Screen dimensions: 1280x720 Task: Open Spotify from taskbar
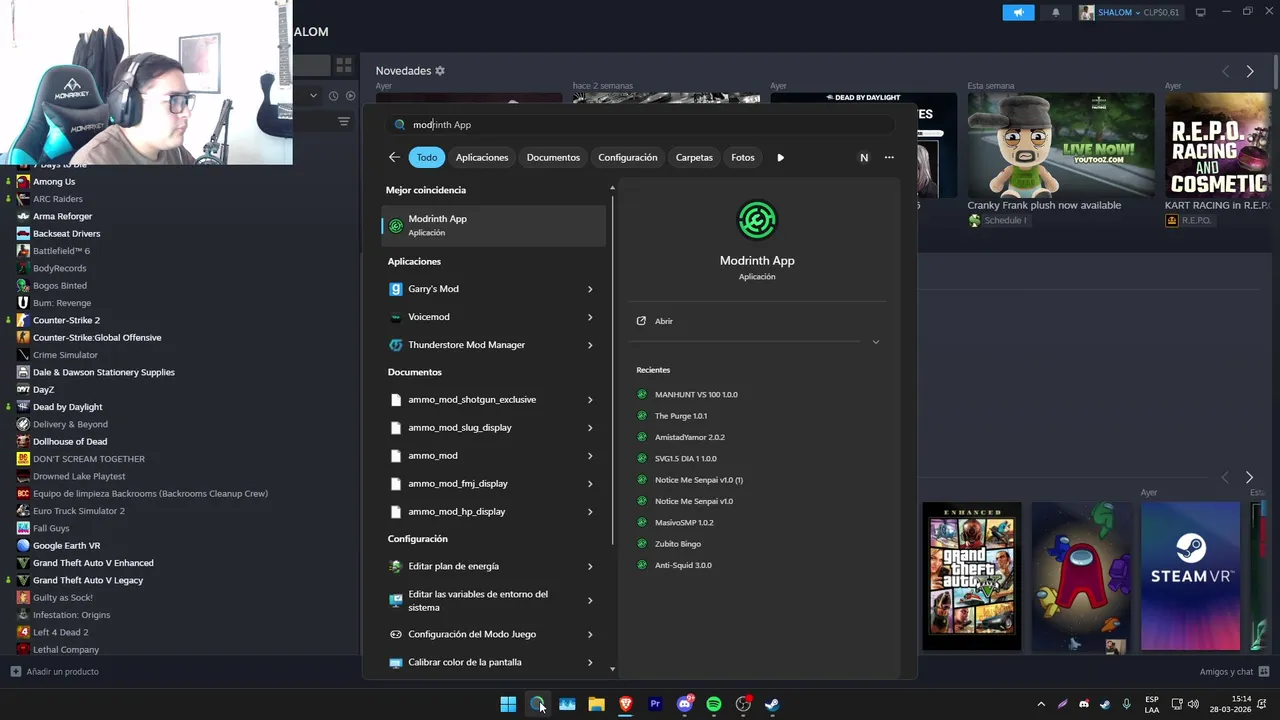(x=714, y=704)
